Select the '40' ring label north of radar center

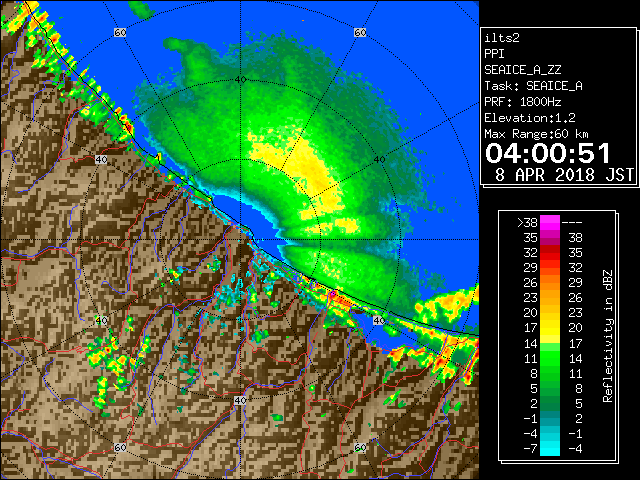click(x=240, y=79)
